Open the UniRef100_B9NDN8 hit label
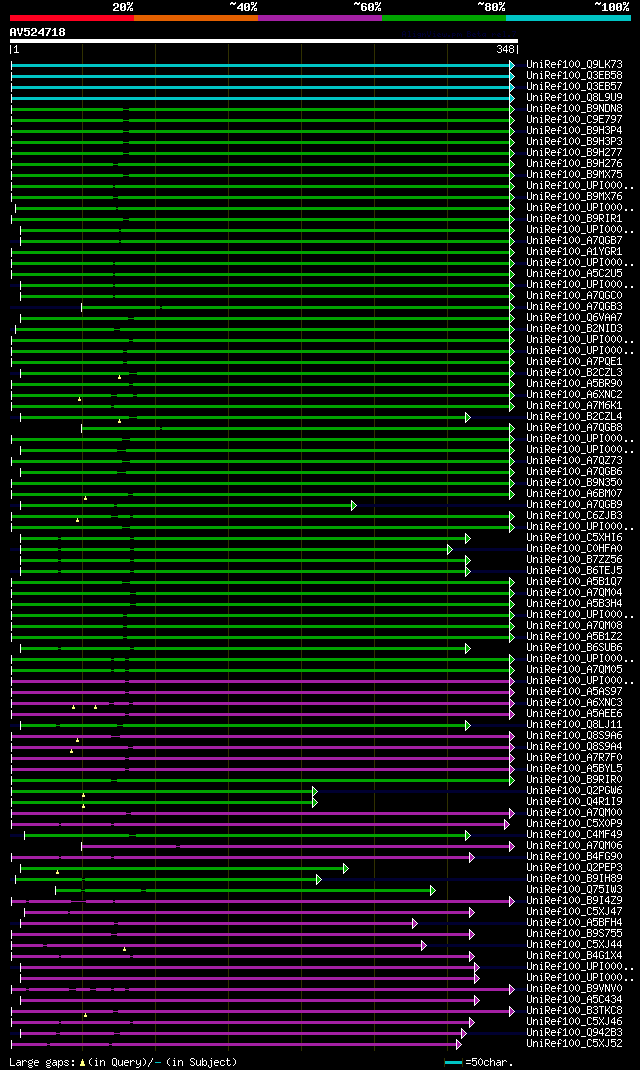This screenshot has height=1070, width=640. 574,109
